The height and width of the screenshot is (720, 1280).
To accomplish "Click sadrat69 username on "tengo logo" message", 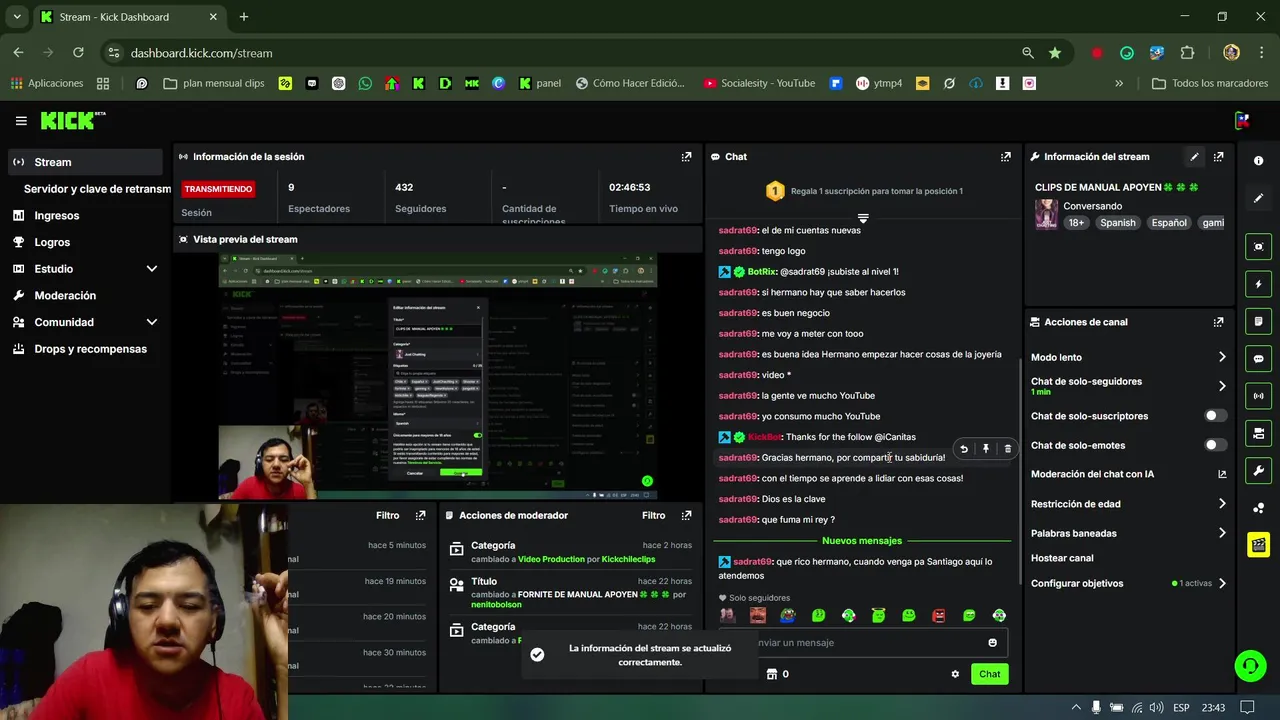I will pos(738,251).
